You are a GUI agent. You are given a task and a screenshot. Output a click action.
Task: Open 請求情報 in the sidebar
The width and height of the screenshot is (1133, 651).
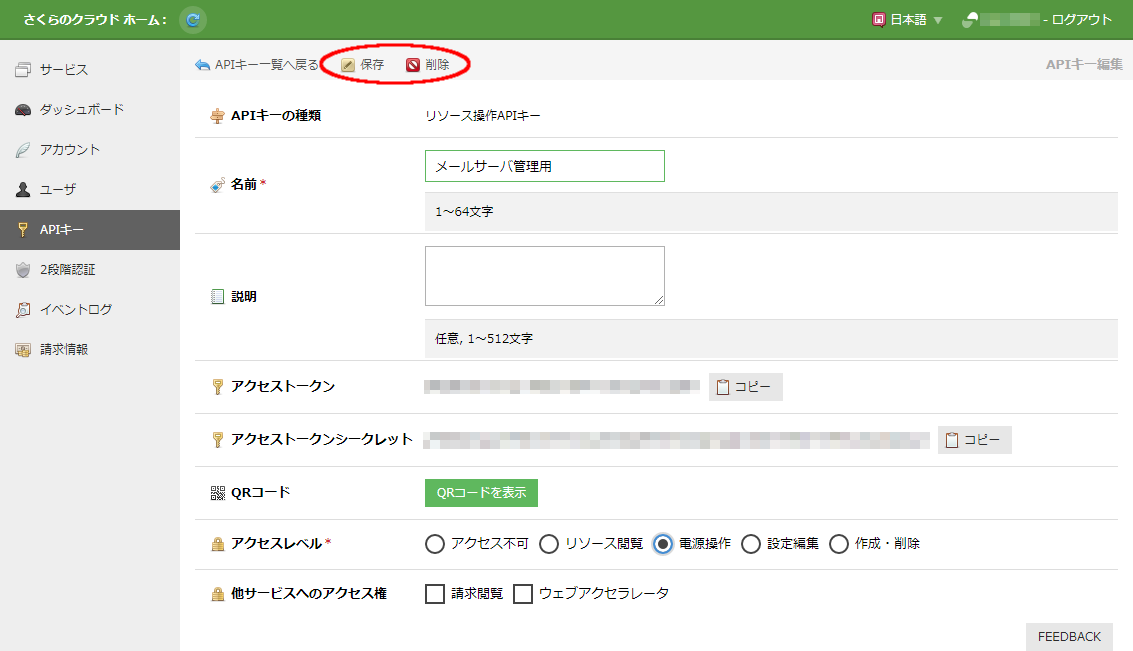[x=64, y=350]
